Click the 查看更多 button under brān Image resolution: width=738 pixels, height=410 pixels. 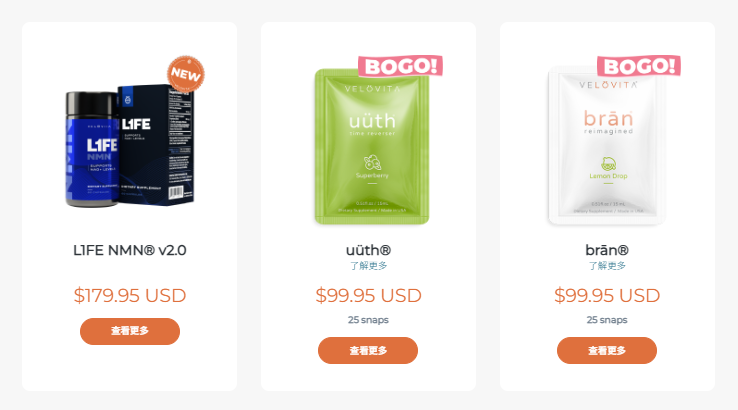(607, 350)
